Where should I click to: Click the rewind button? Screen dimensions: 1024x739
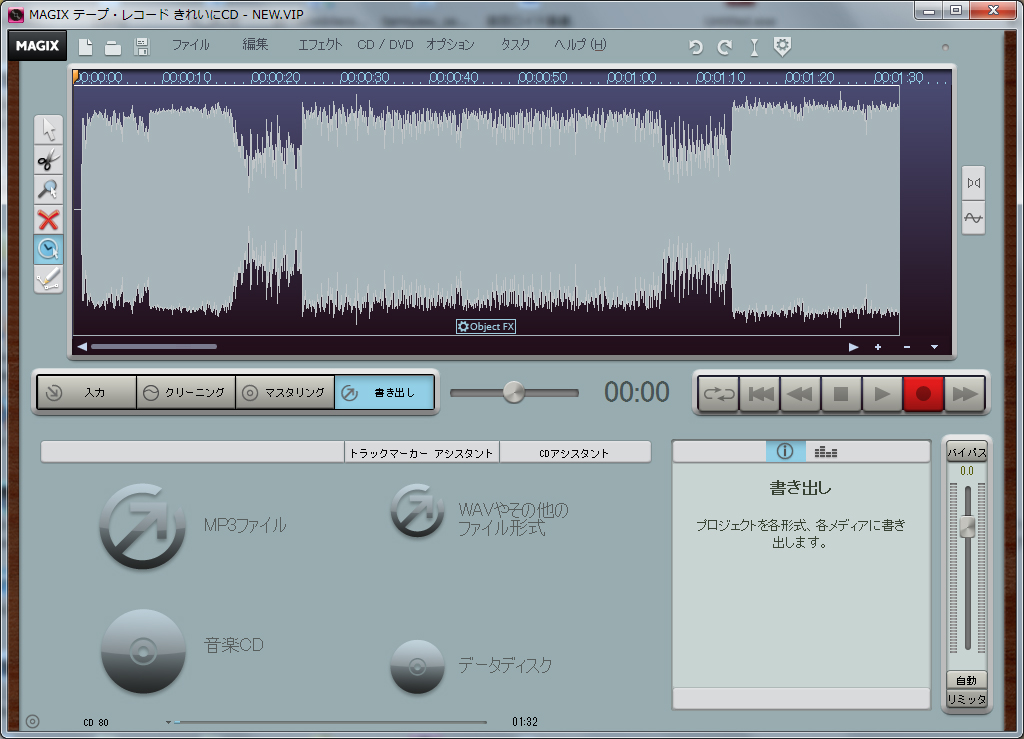pyautogui.click(x=801, y=394)
